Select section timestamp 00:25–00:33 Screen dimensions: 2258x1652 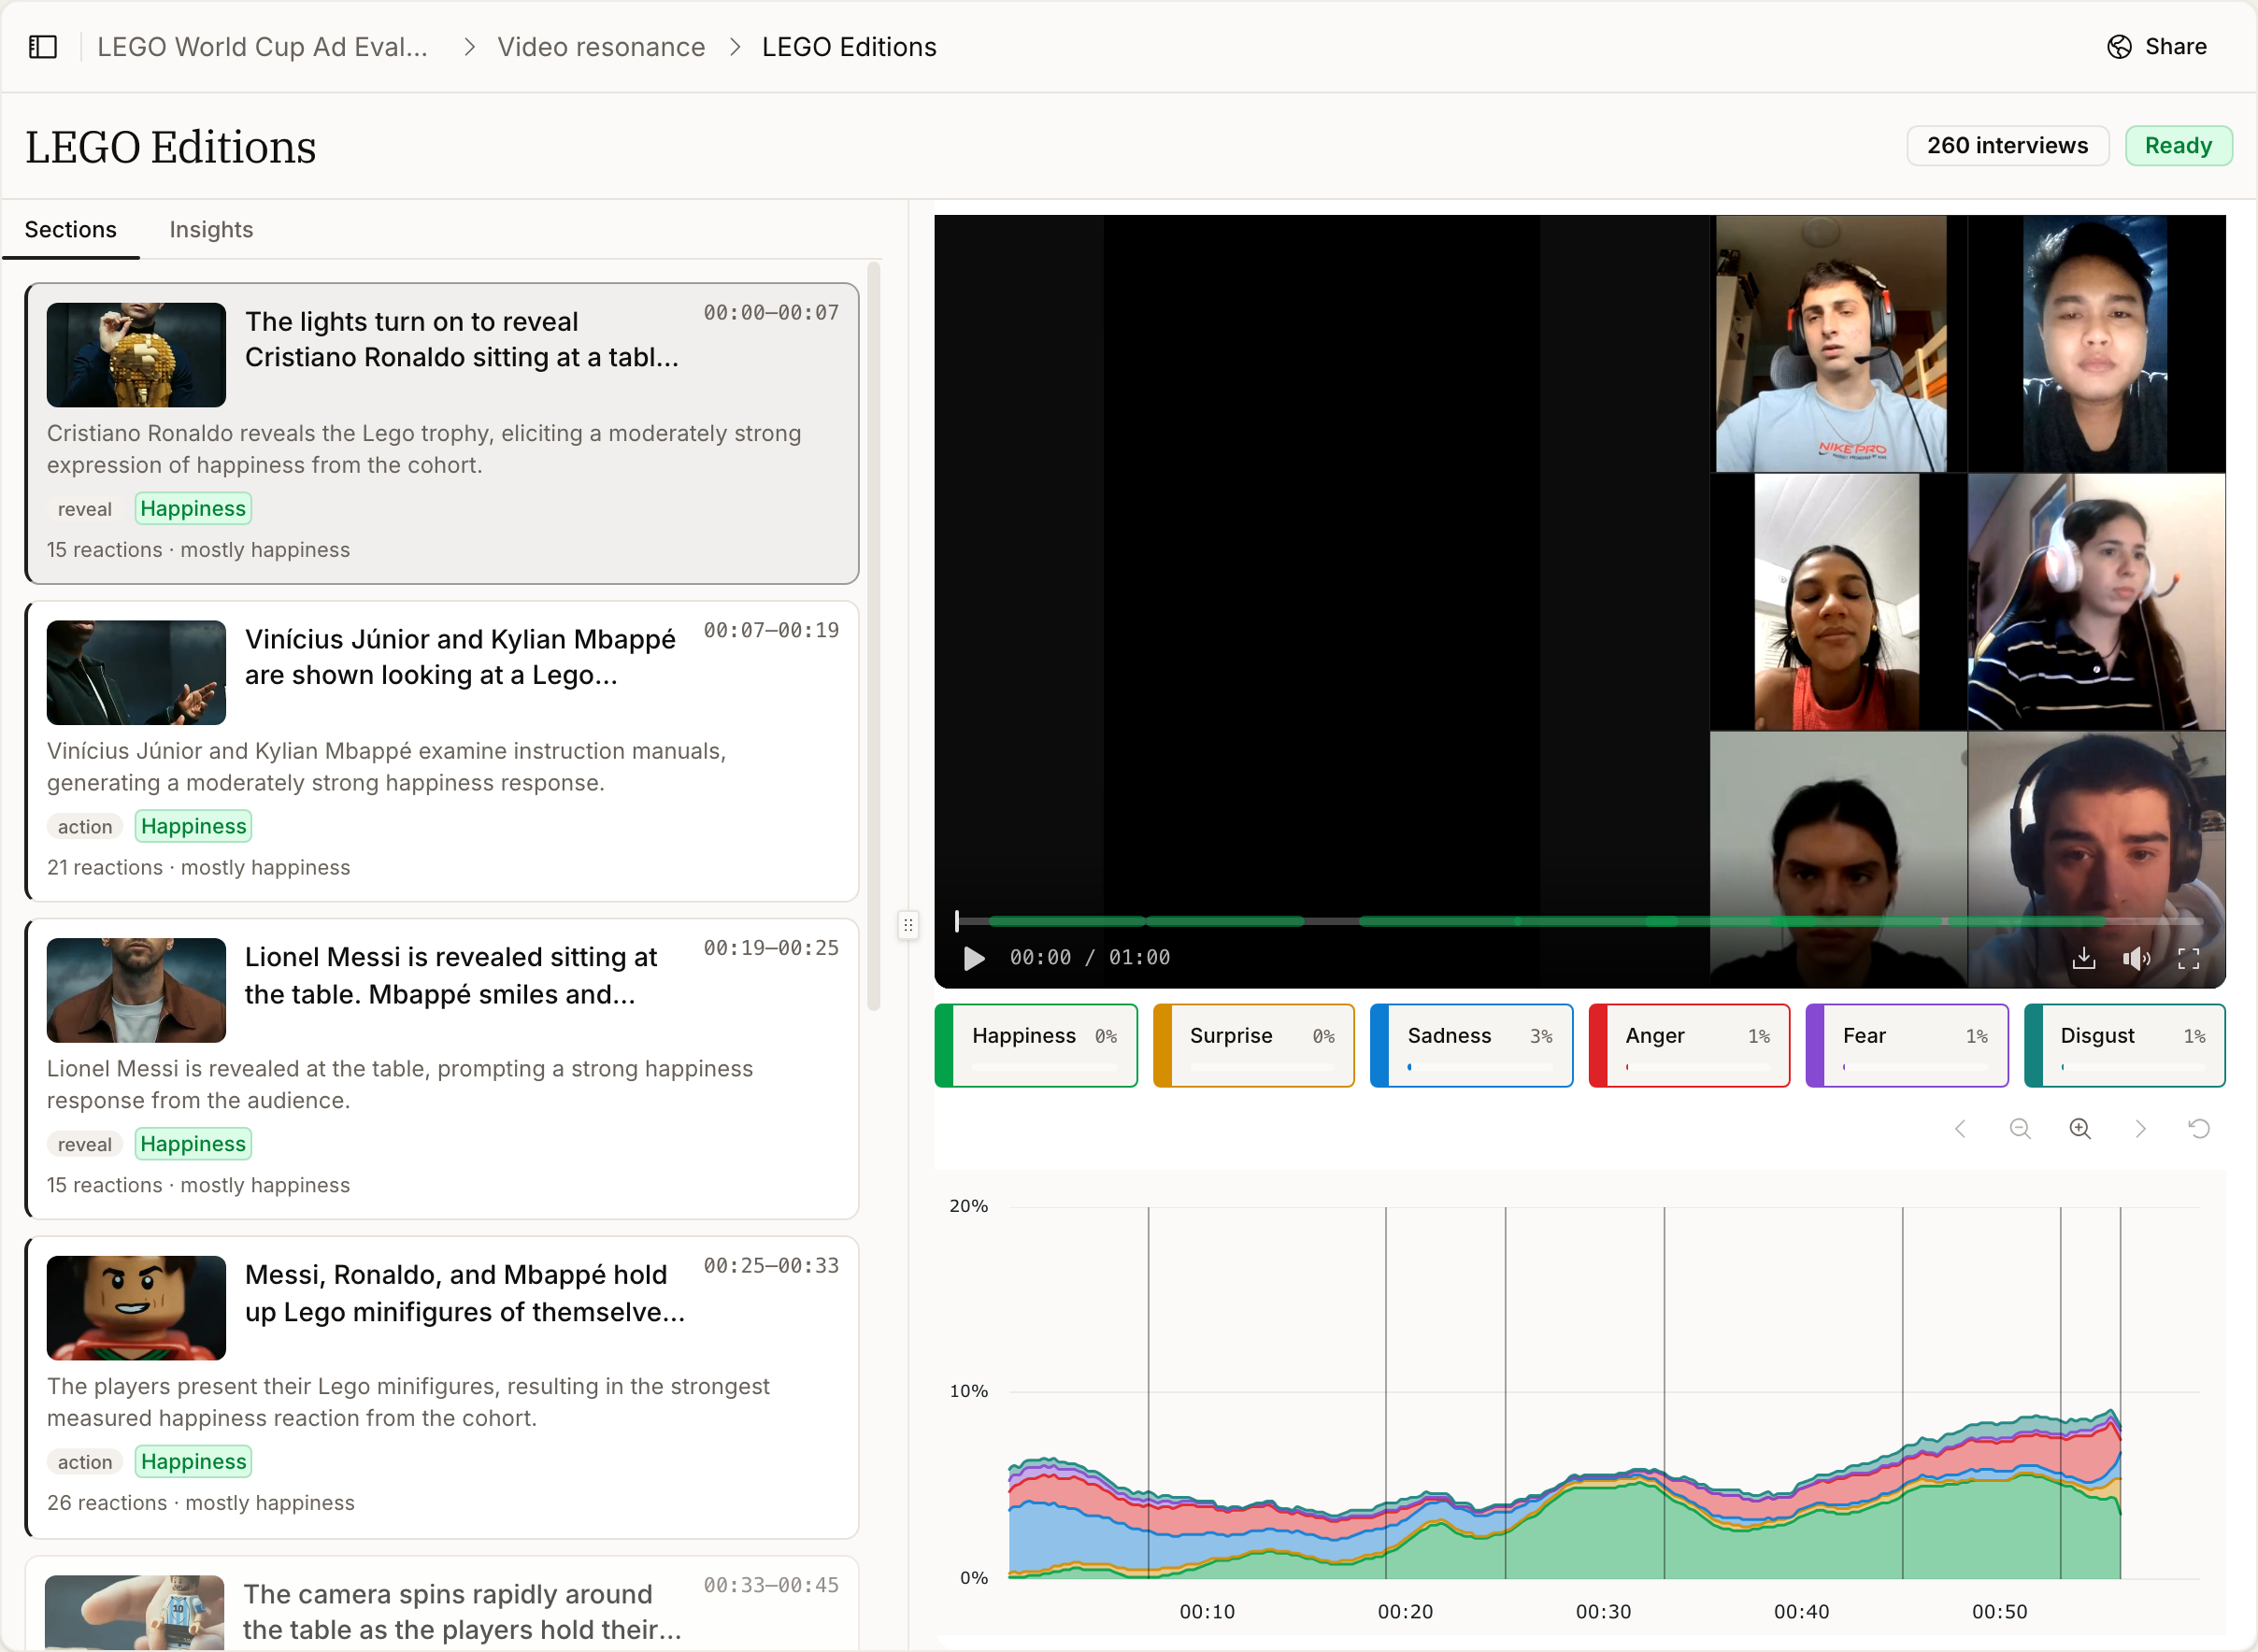[771, 1266]
